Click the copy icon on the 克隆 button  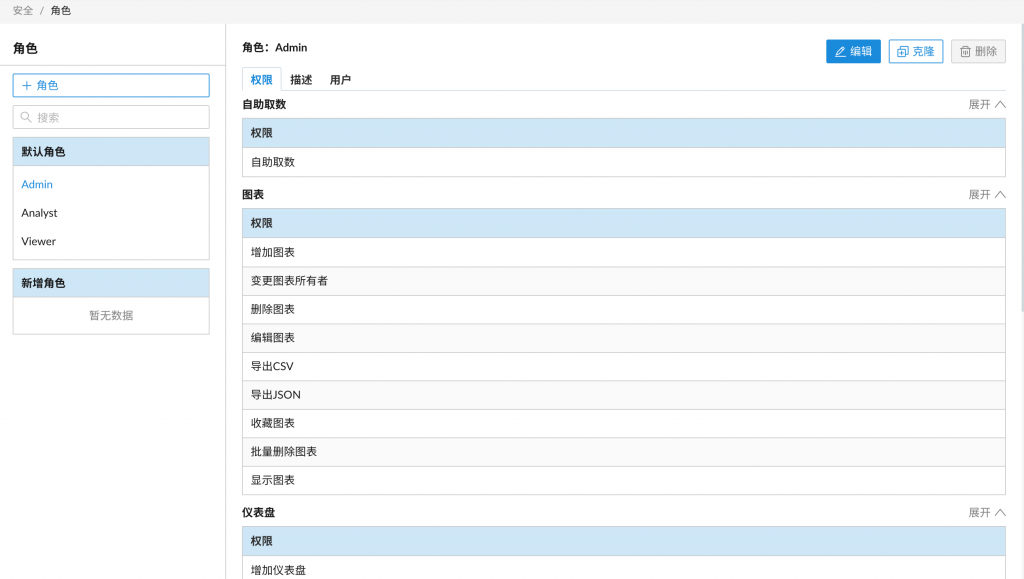coord(902,52)
